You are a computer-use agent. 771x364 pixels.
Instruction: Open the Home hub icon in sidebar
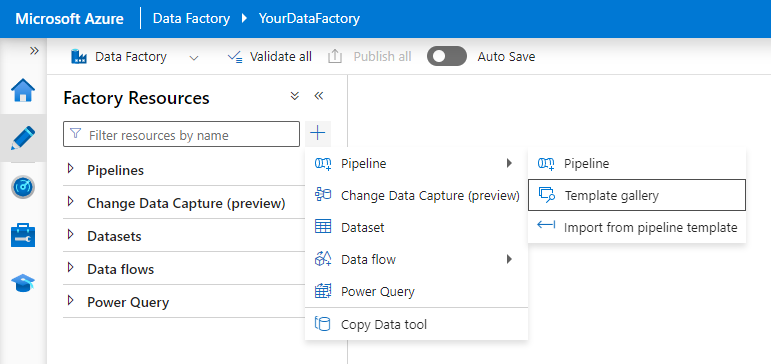coord(23,91)
